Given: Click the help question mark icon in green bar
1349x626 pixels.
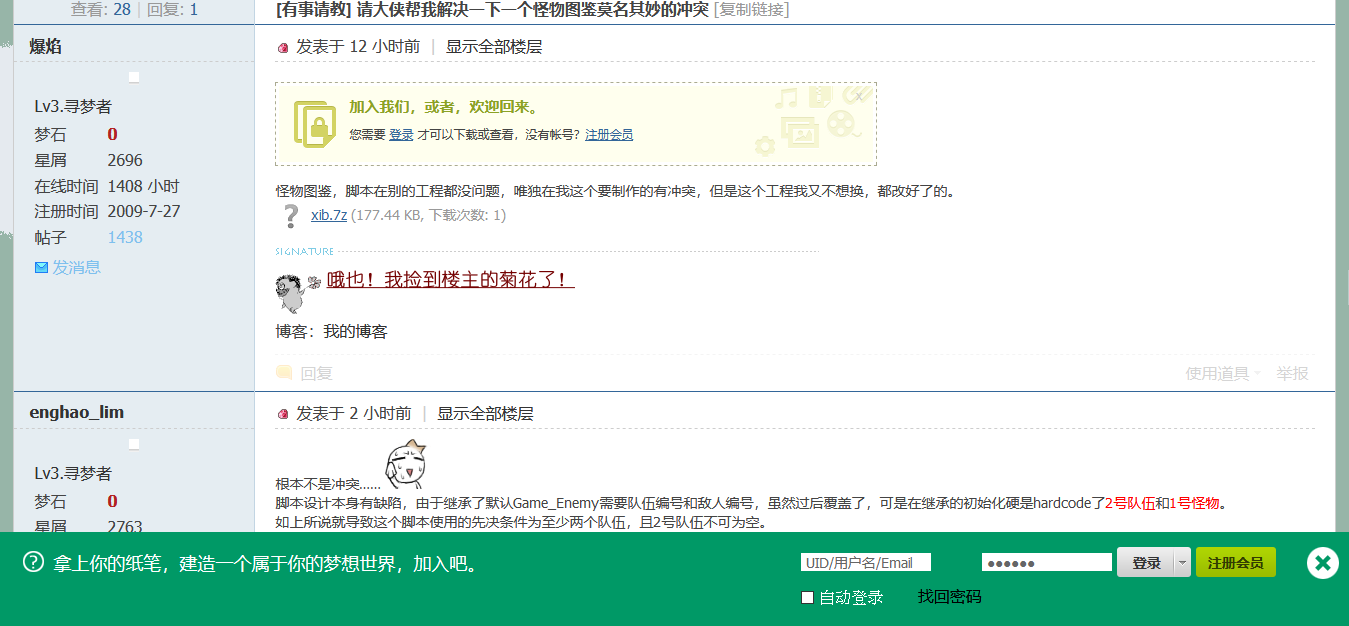Looking at the screenshot, I should [x=33, y=562].
